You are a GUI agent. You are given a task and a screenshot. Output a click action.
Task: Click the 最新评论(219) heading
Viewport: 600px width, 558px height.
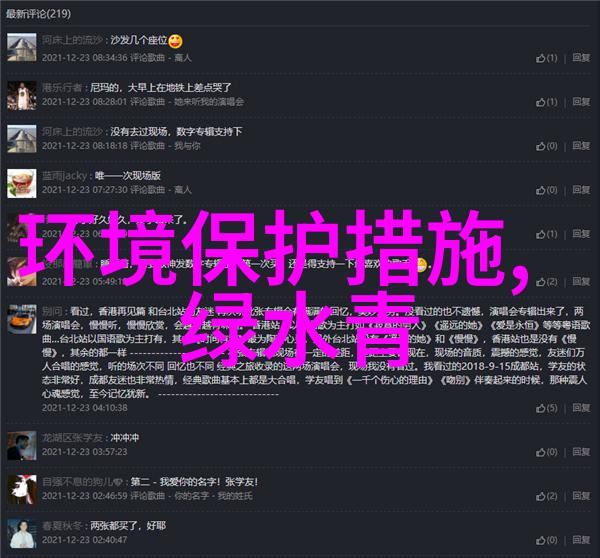[38, 14]
